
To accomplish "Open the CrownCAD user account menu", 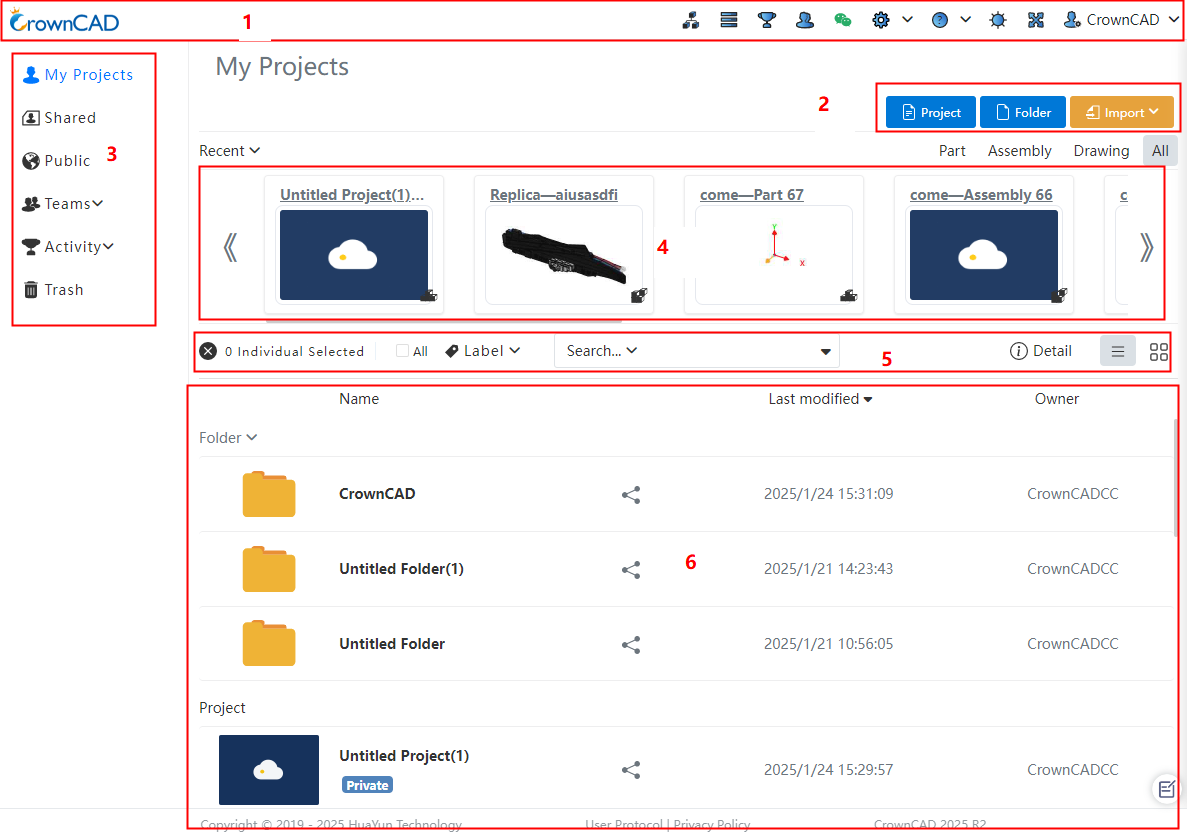I will tap(1121, 20).
